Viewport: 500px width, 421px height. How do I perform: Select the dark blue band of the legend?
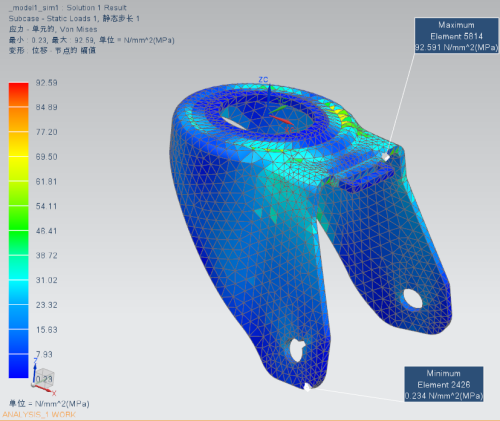pyautogui.click(x=19, y=366)
